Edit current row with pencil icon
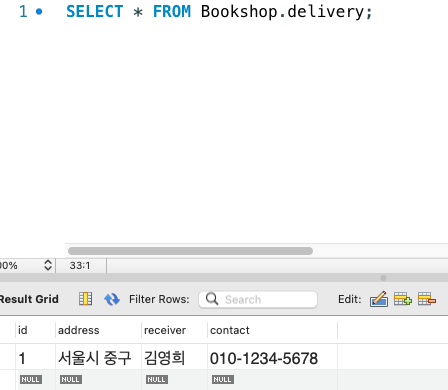448x390 pixels. click(x=379, y=299)
